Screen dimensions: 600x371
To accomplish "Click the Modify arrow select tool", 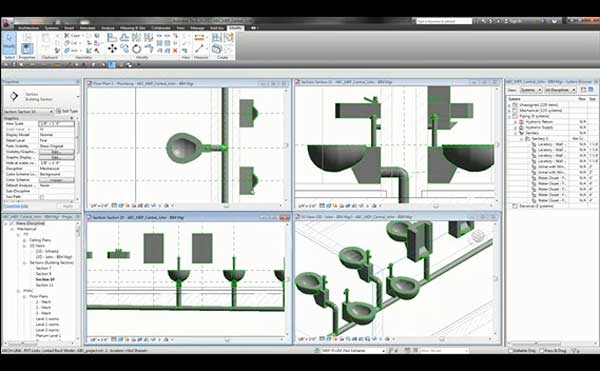I will point(9,43).
